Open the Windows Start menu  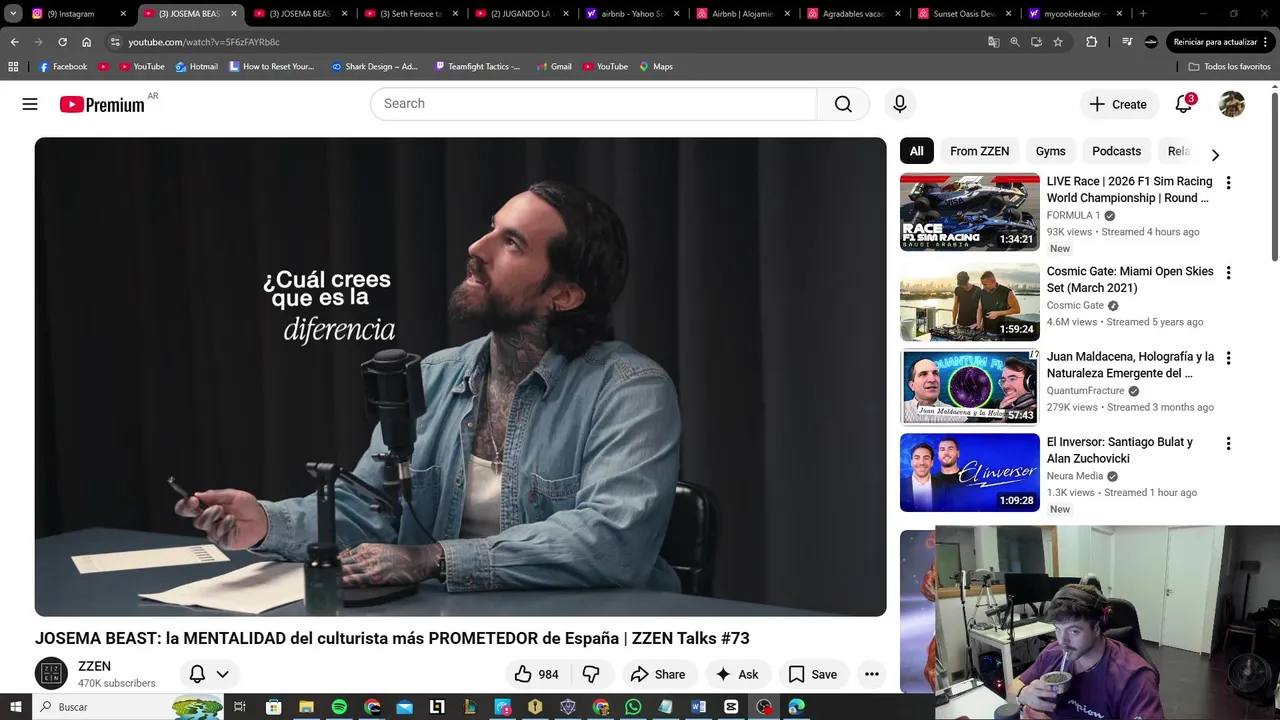coord(15,706)
